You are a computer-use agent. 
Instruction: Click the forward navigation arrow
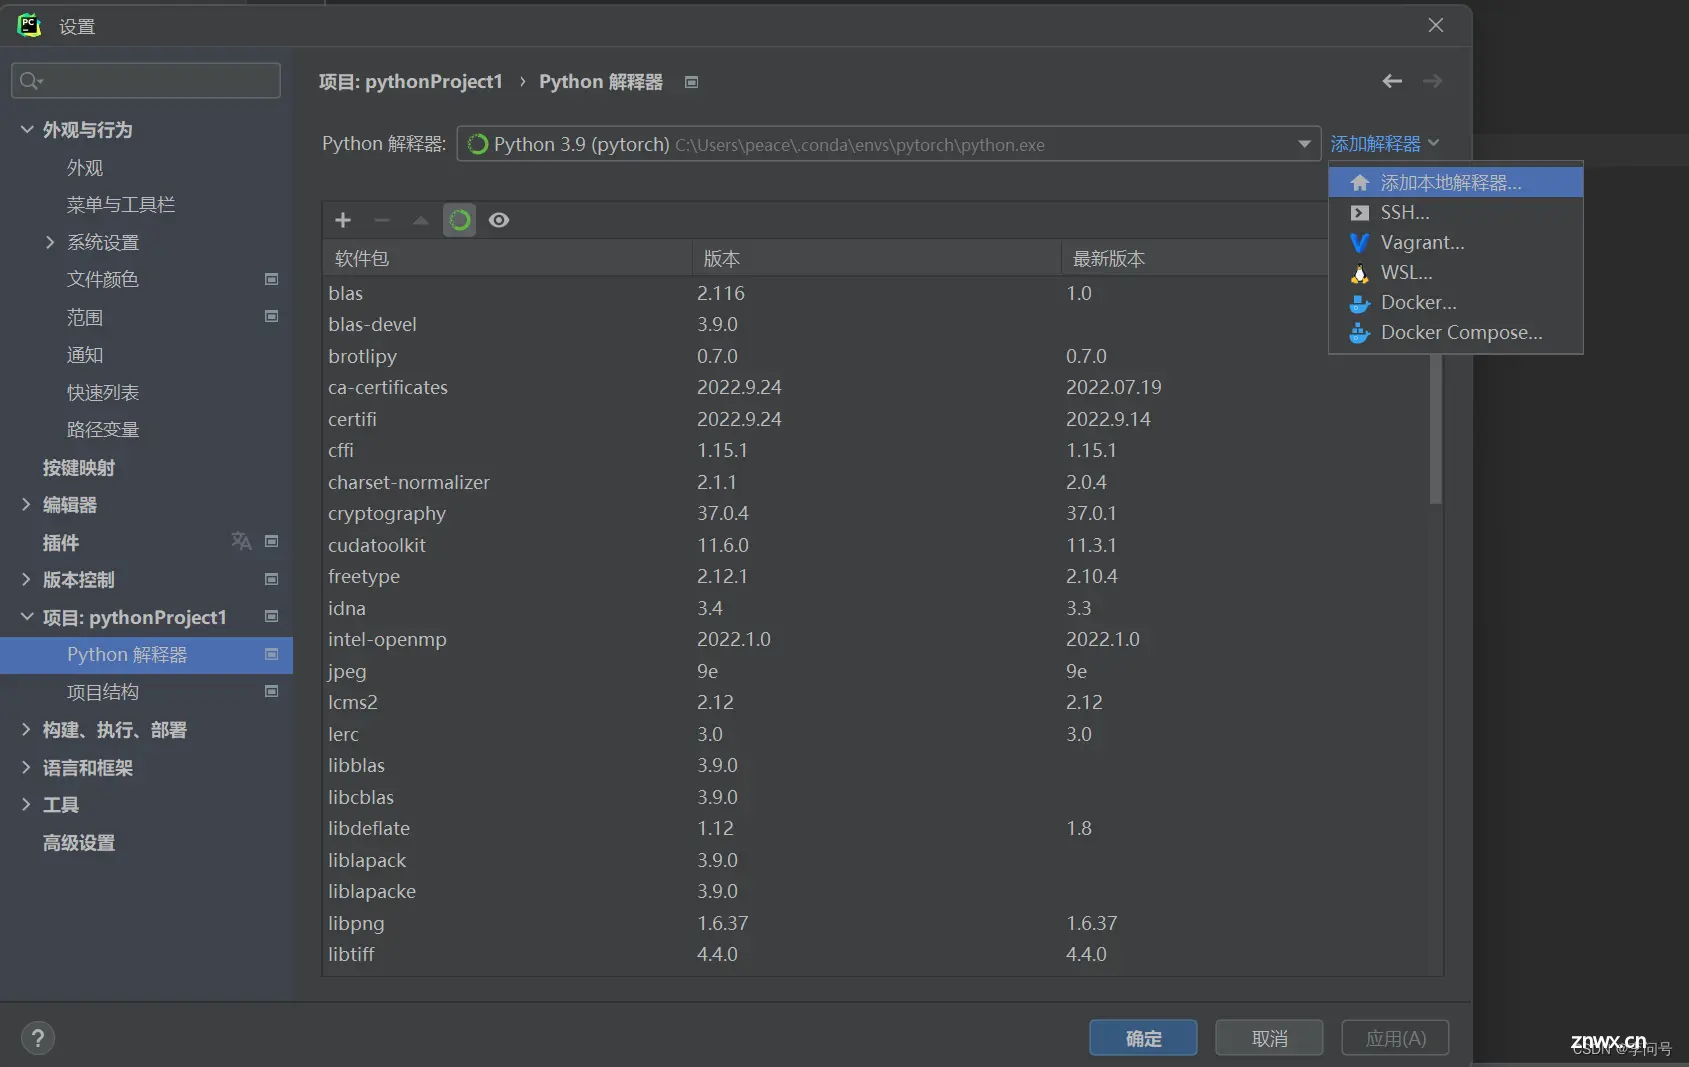point(1432,81)
